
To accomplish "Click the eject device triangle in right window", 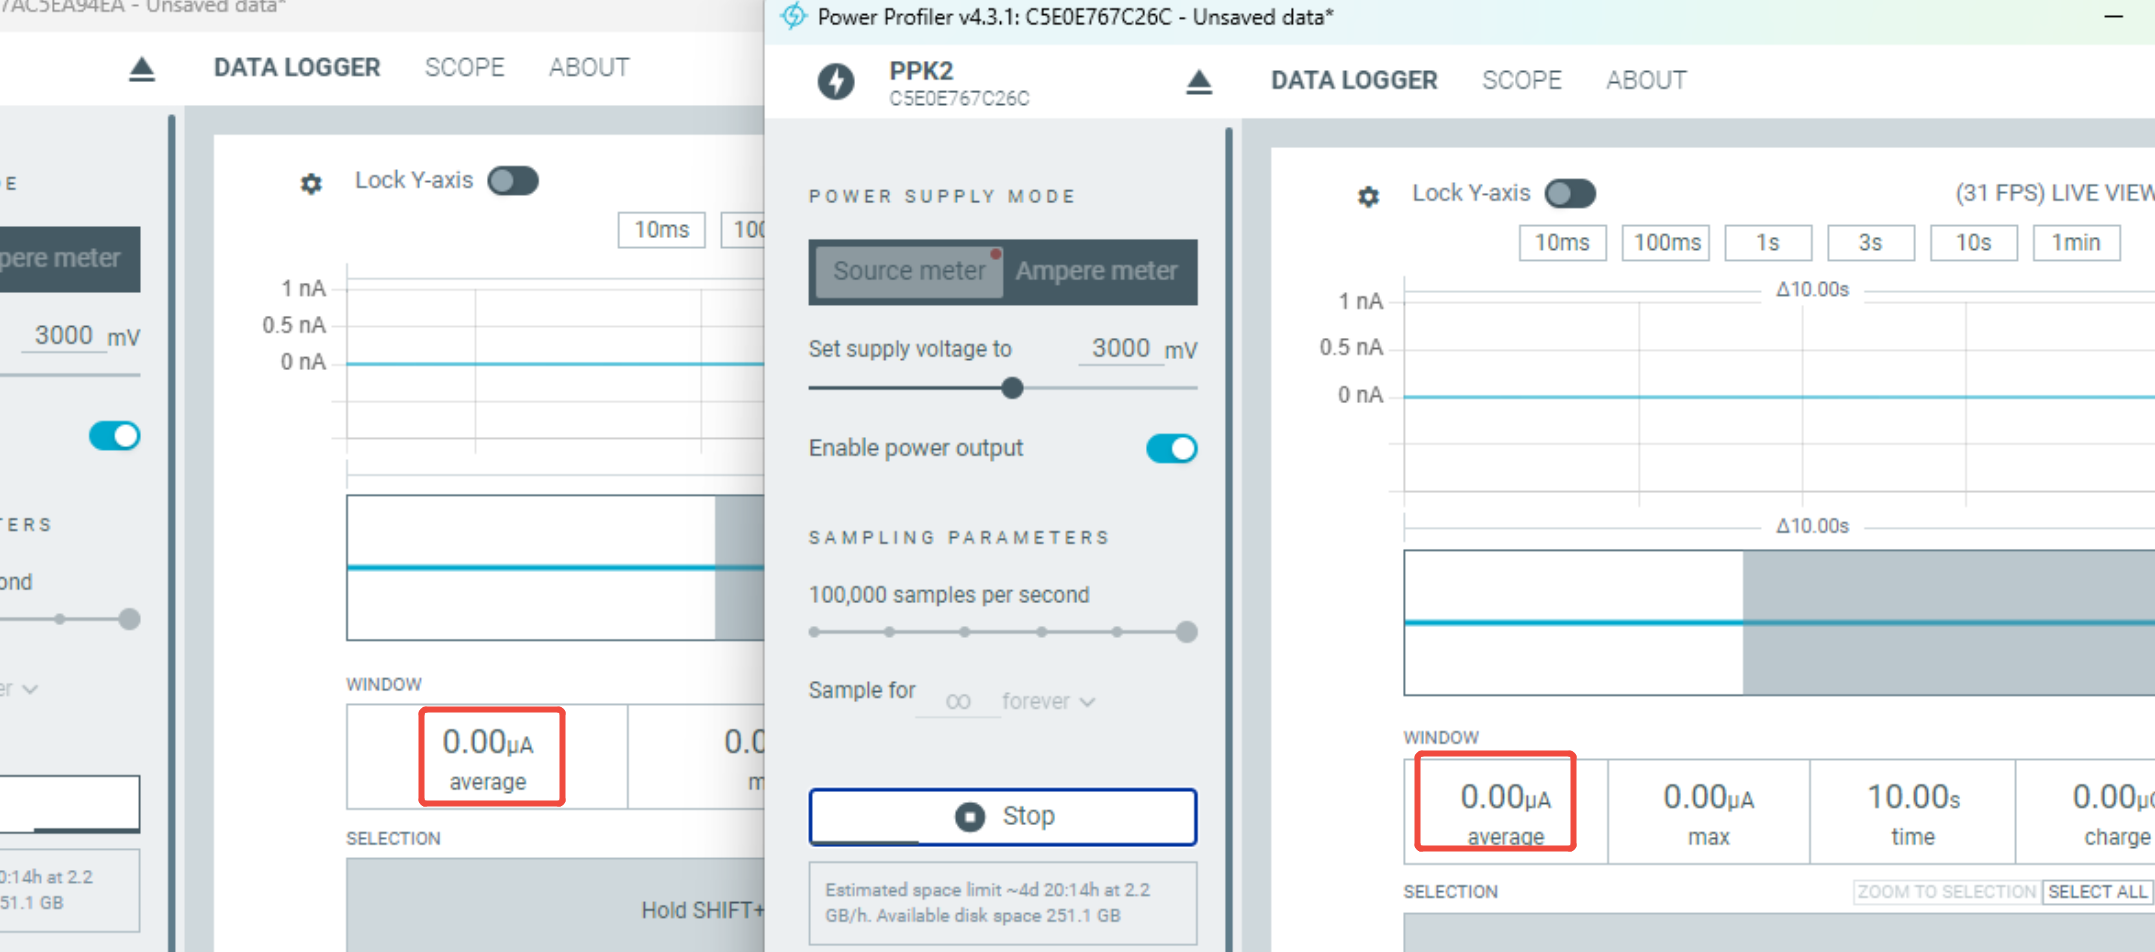I will 1199,82.
